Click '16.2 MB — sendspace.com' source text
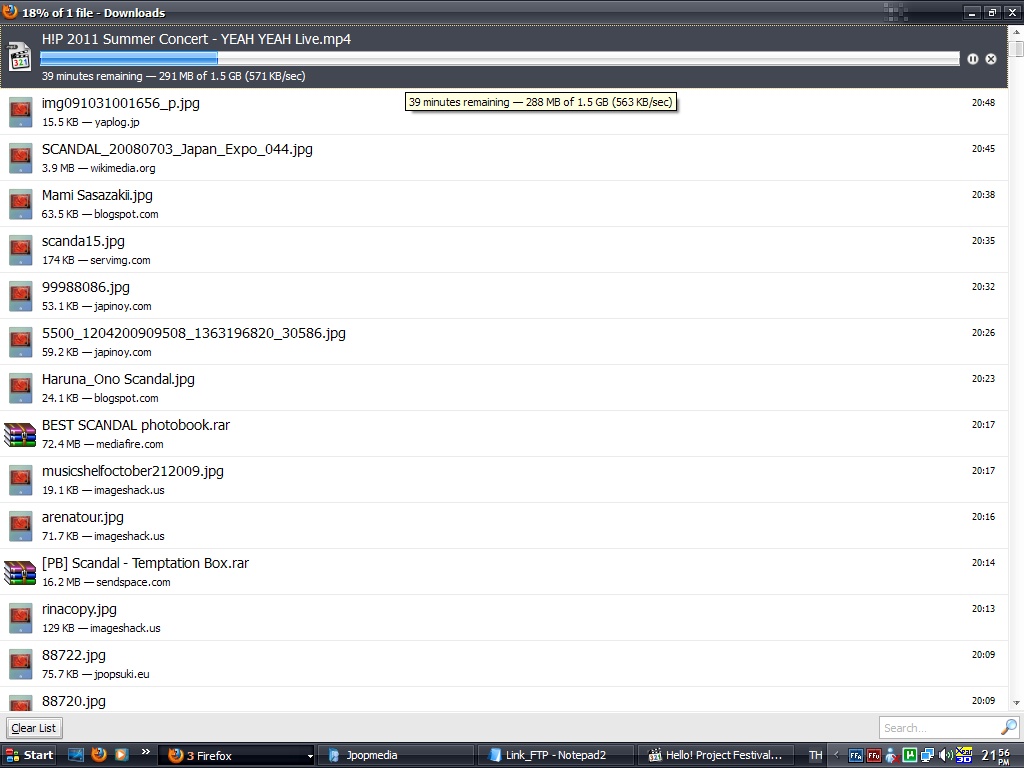Image resolution: width=1024 pixels, height=768 pixels. [106, 582]
